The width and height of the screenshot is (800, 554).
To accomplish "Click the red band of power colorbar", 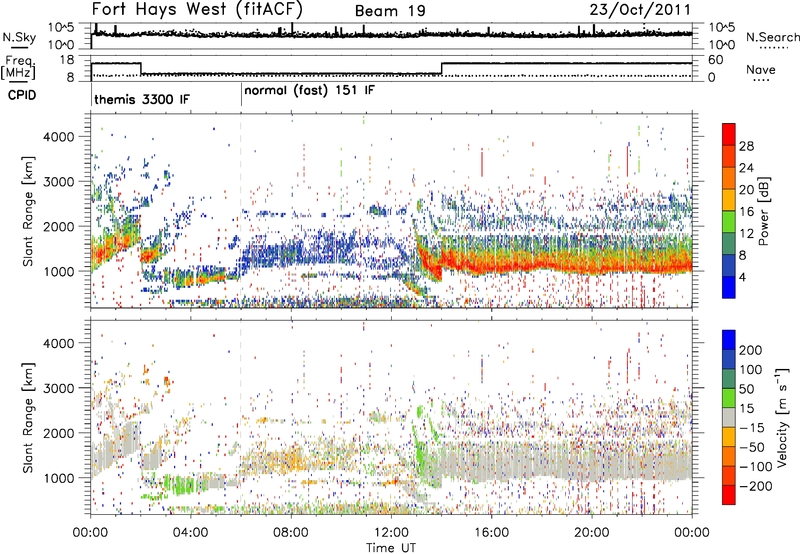I will [729, 135].
